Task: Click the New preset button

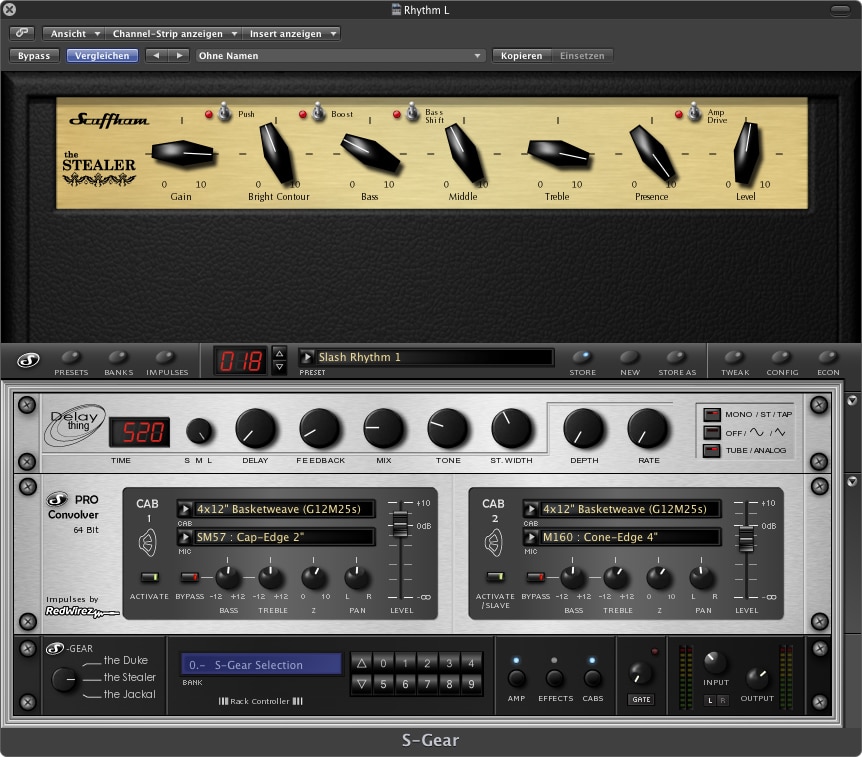Action: [x=629, y=358]
